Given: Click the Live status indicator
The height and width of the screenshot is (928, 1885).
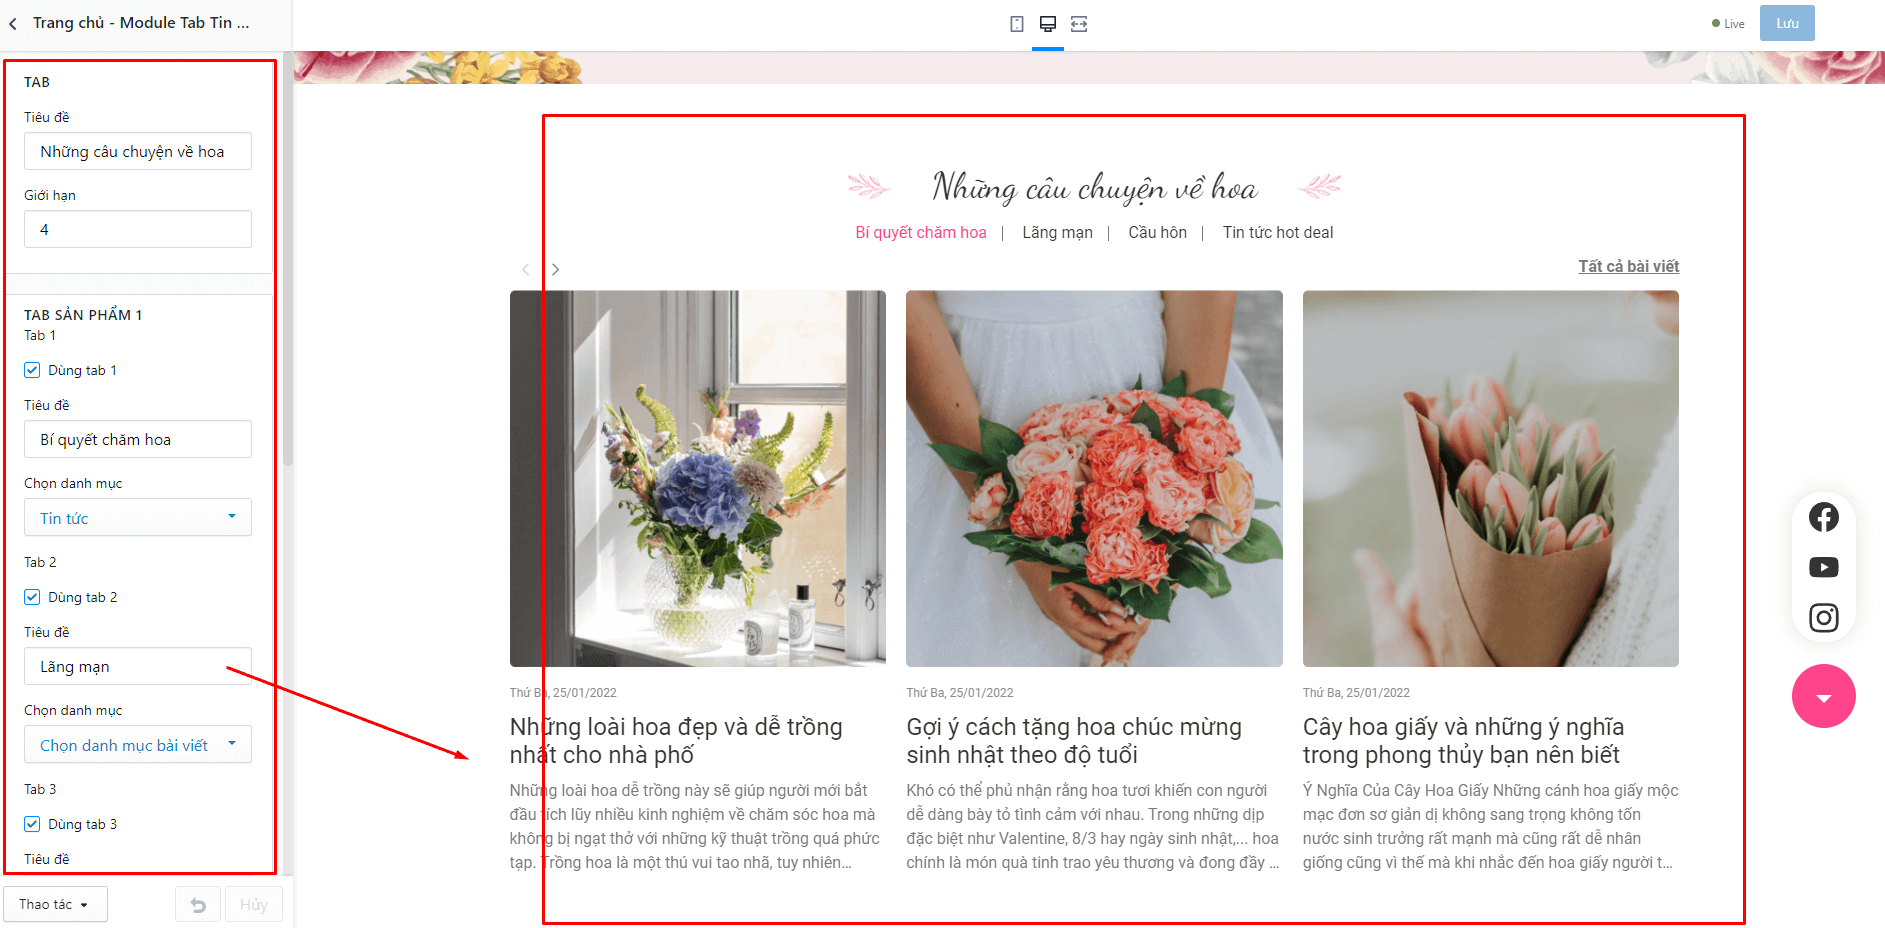Looking at the screenshot, I should click(x=1728, y=24).
